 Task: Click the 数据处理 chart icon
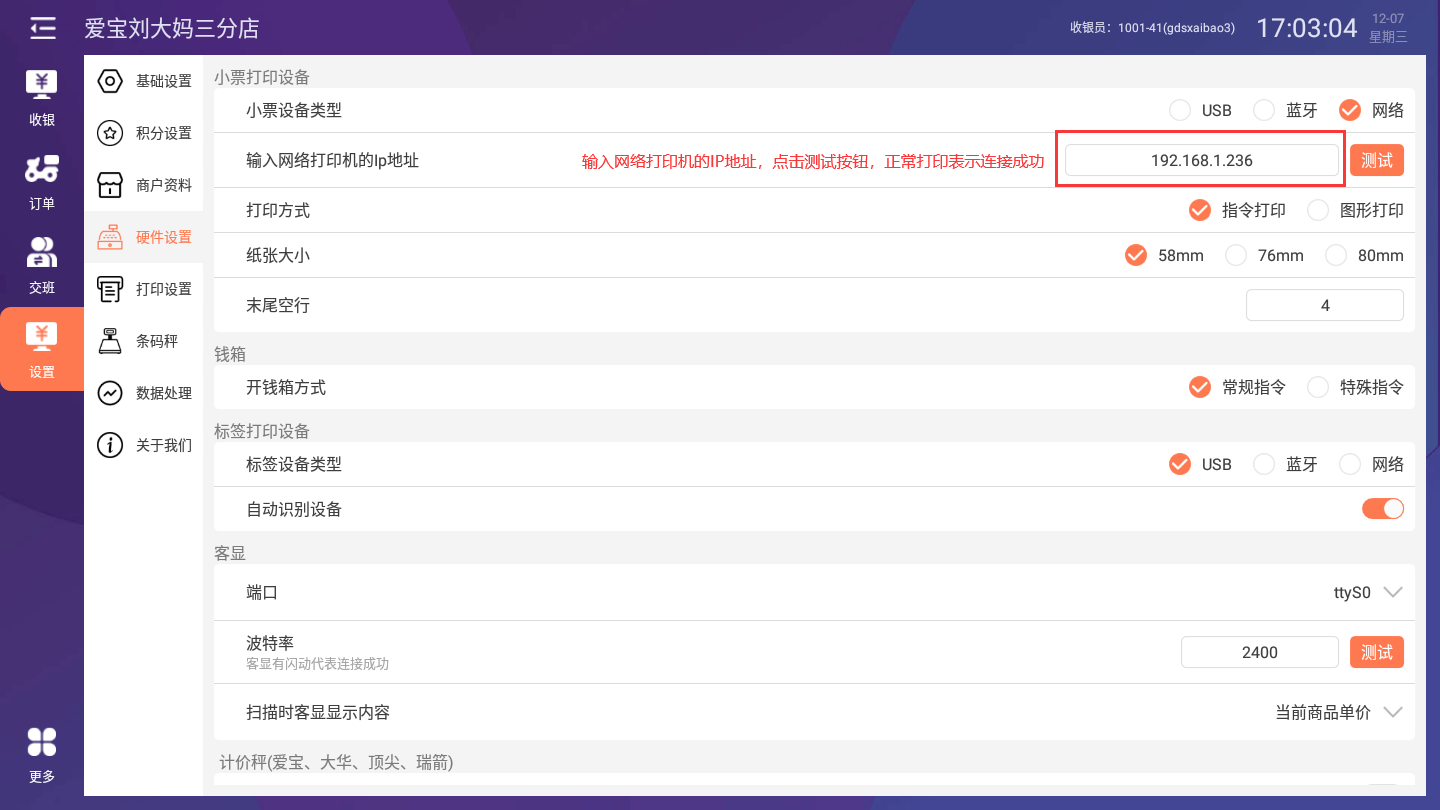point(109,393)
